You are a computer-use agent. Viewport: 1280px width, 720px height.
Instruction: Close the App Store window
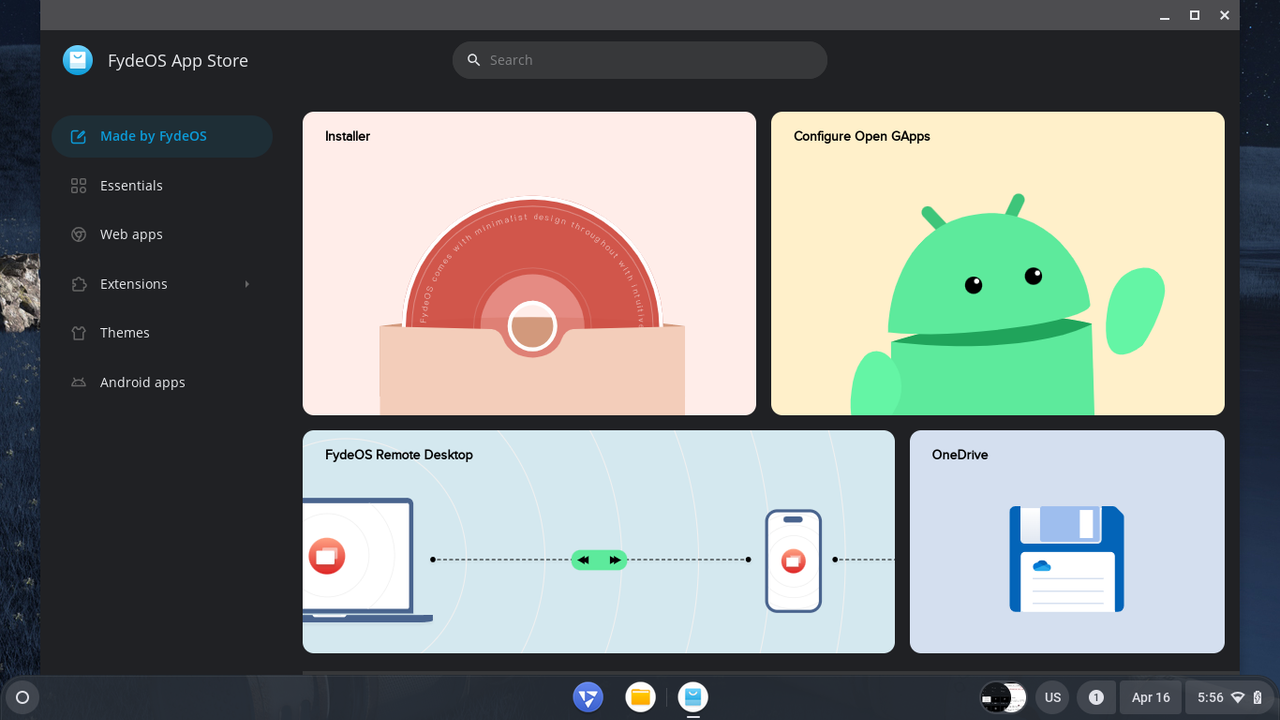1224,15
